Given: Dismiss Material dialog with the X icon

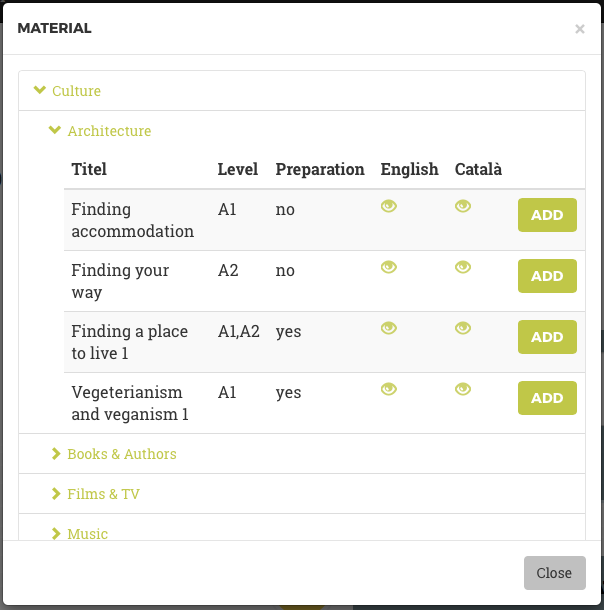Looking at the screenshot, I should [x=579, y=29].
